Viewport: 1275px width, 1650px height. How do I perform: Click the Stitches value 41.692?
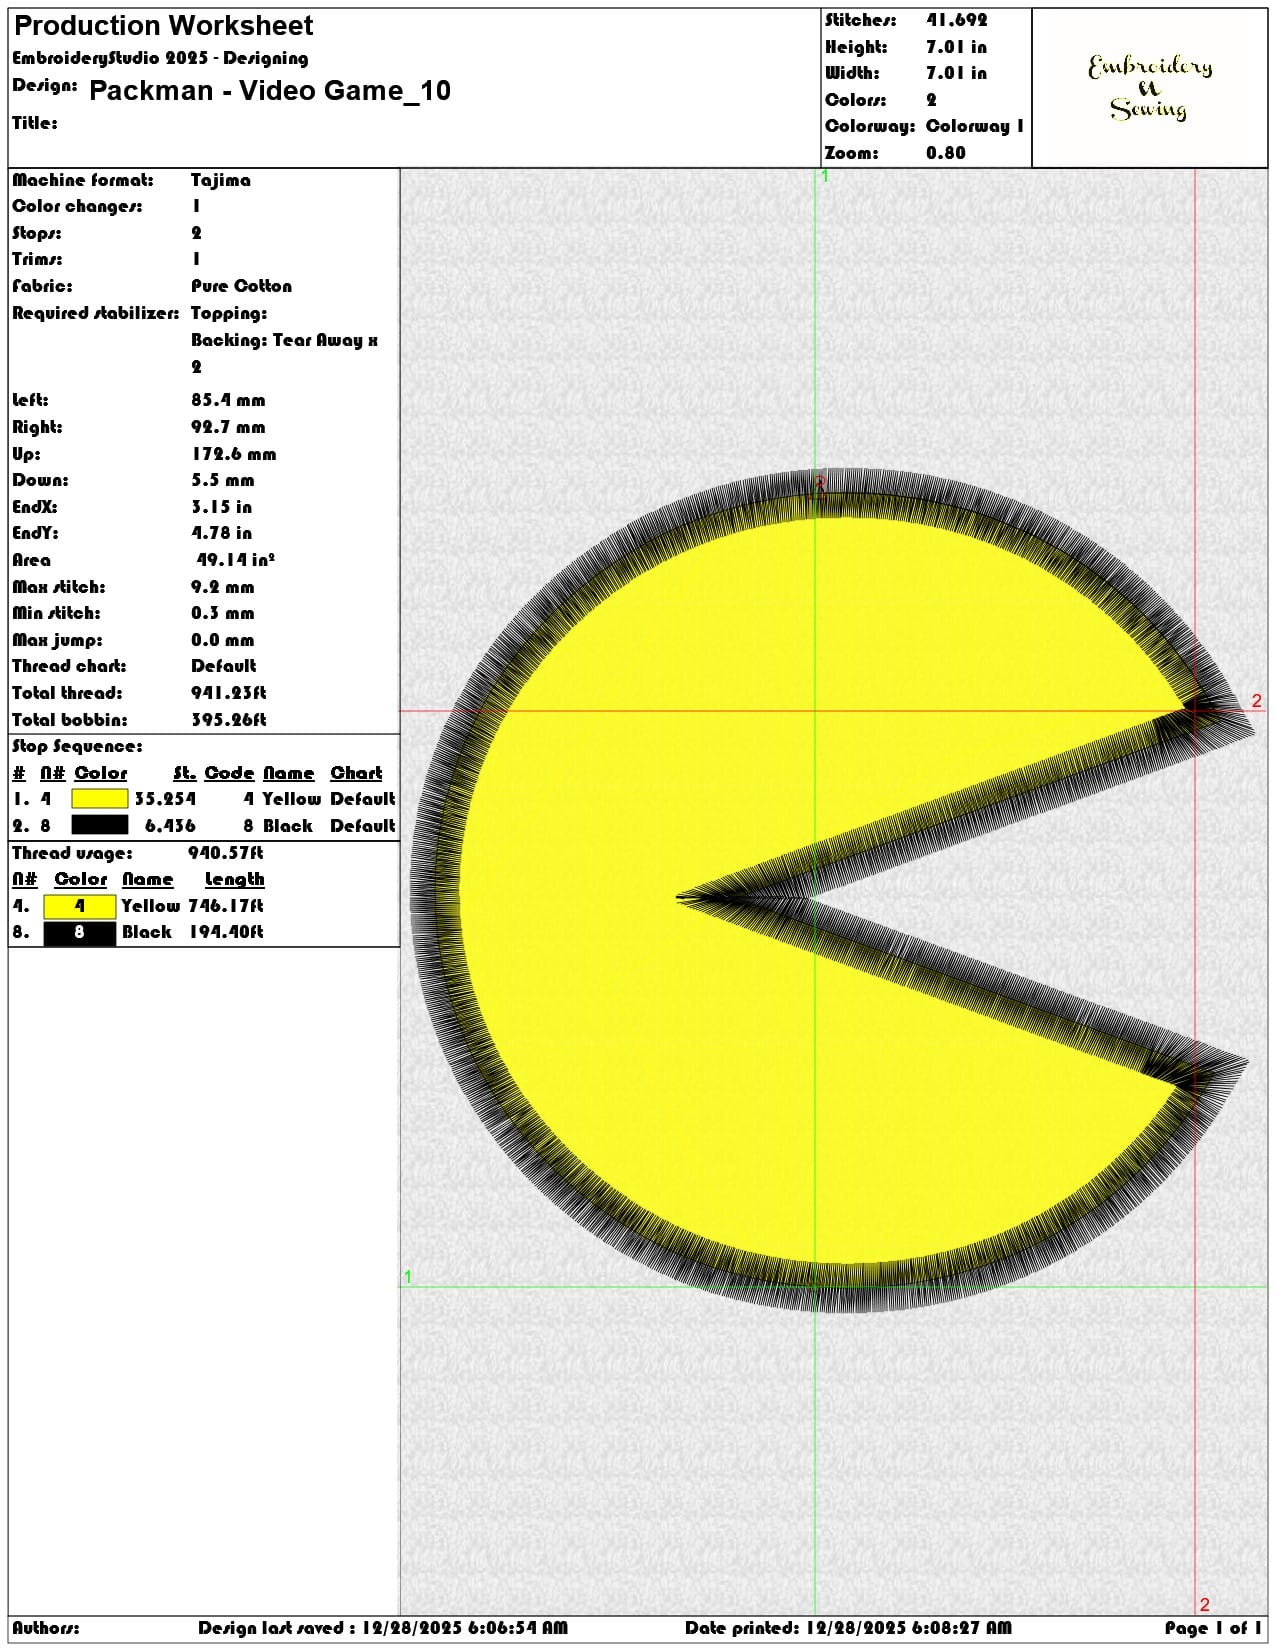click(x=956, y=20)
